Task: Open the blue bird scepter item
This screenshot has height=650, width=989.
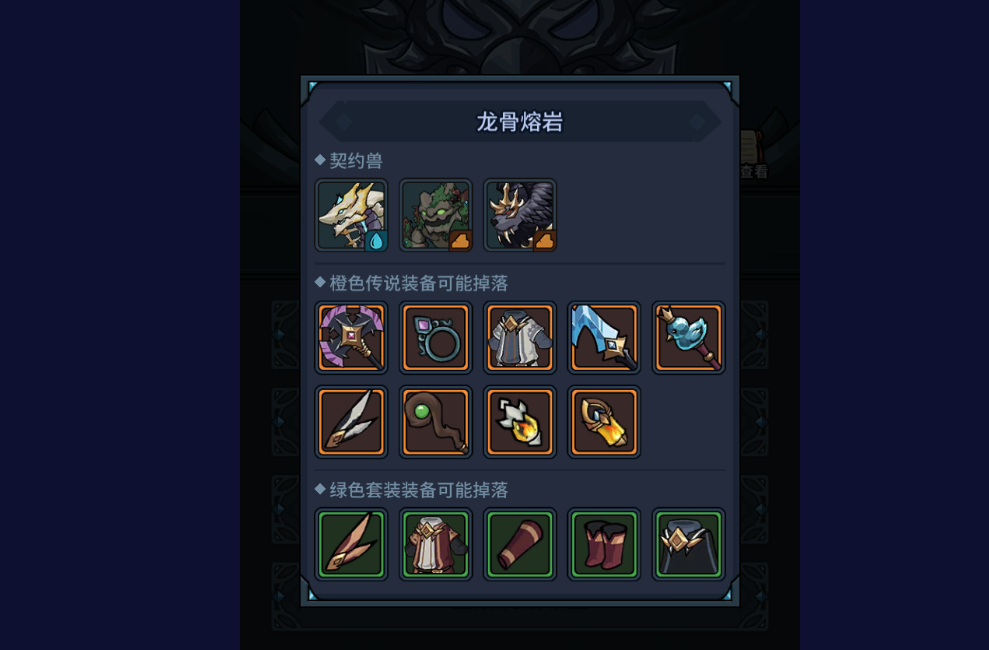Action: 688,337
